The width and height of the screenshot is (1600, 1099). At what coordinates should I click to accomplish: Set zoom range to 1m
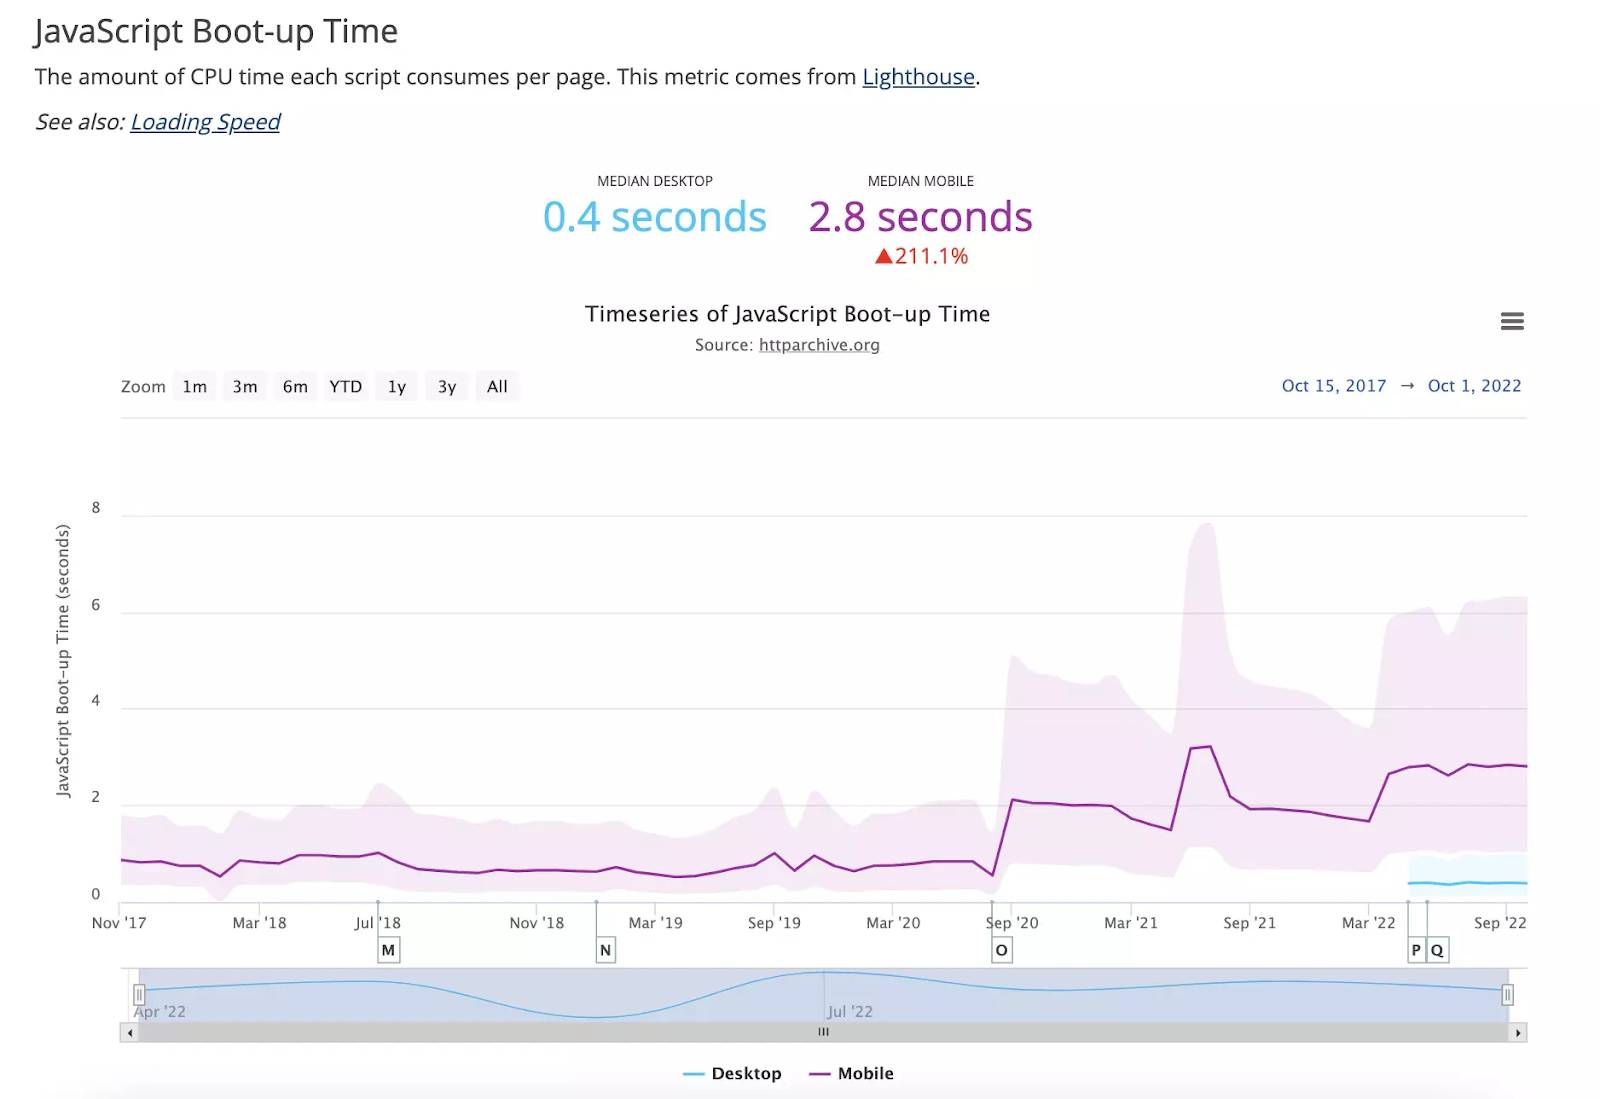point(195,387)
